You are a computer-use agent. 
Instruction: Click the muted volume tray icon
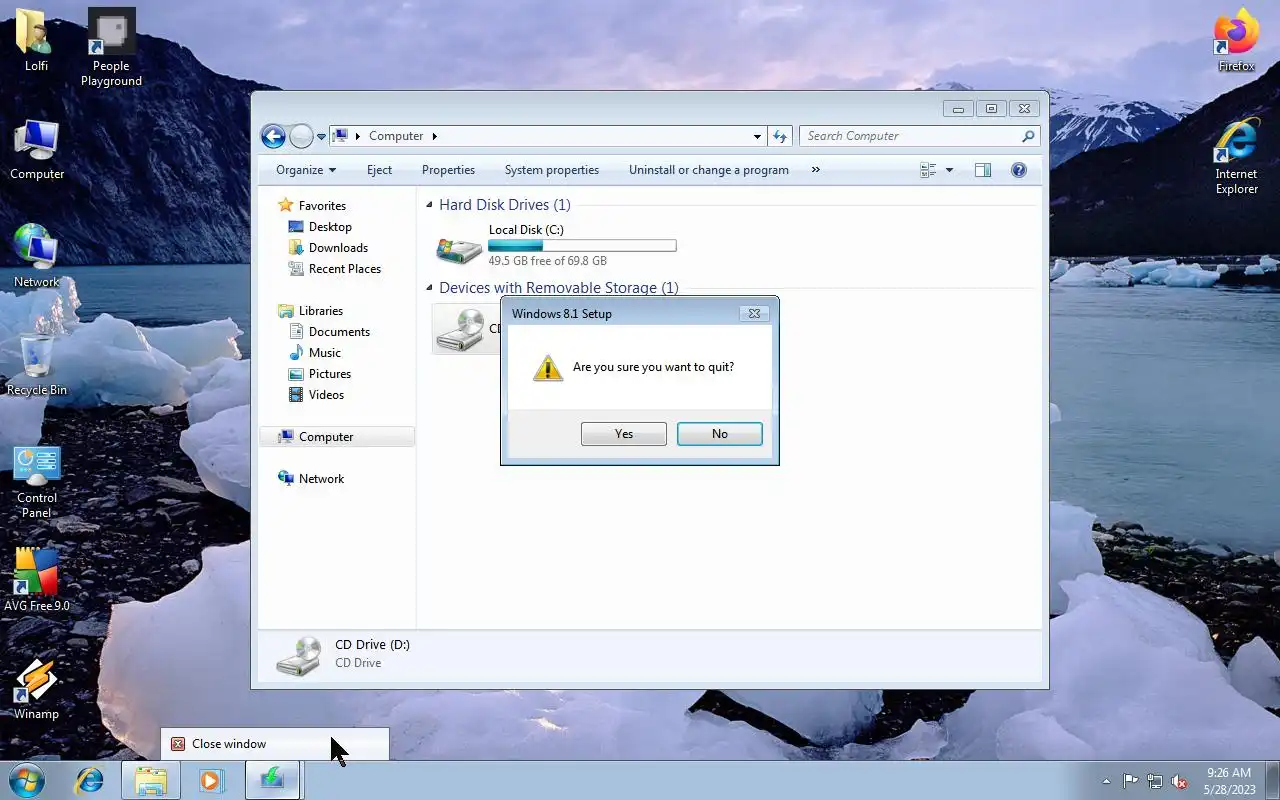point(1180,781)
